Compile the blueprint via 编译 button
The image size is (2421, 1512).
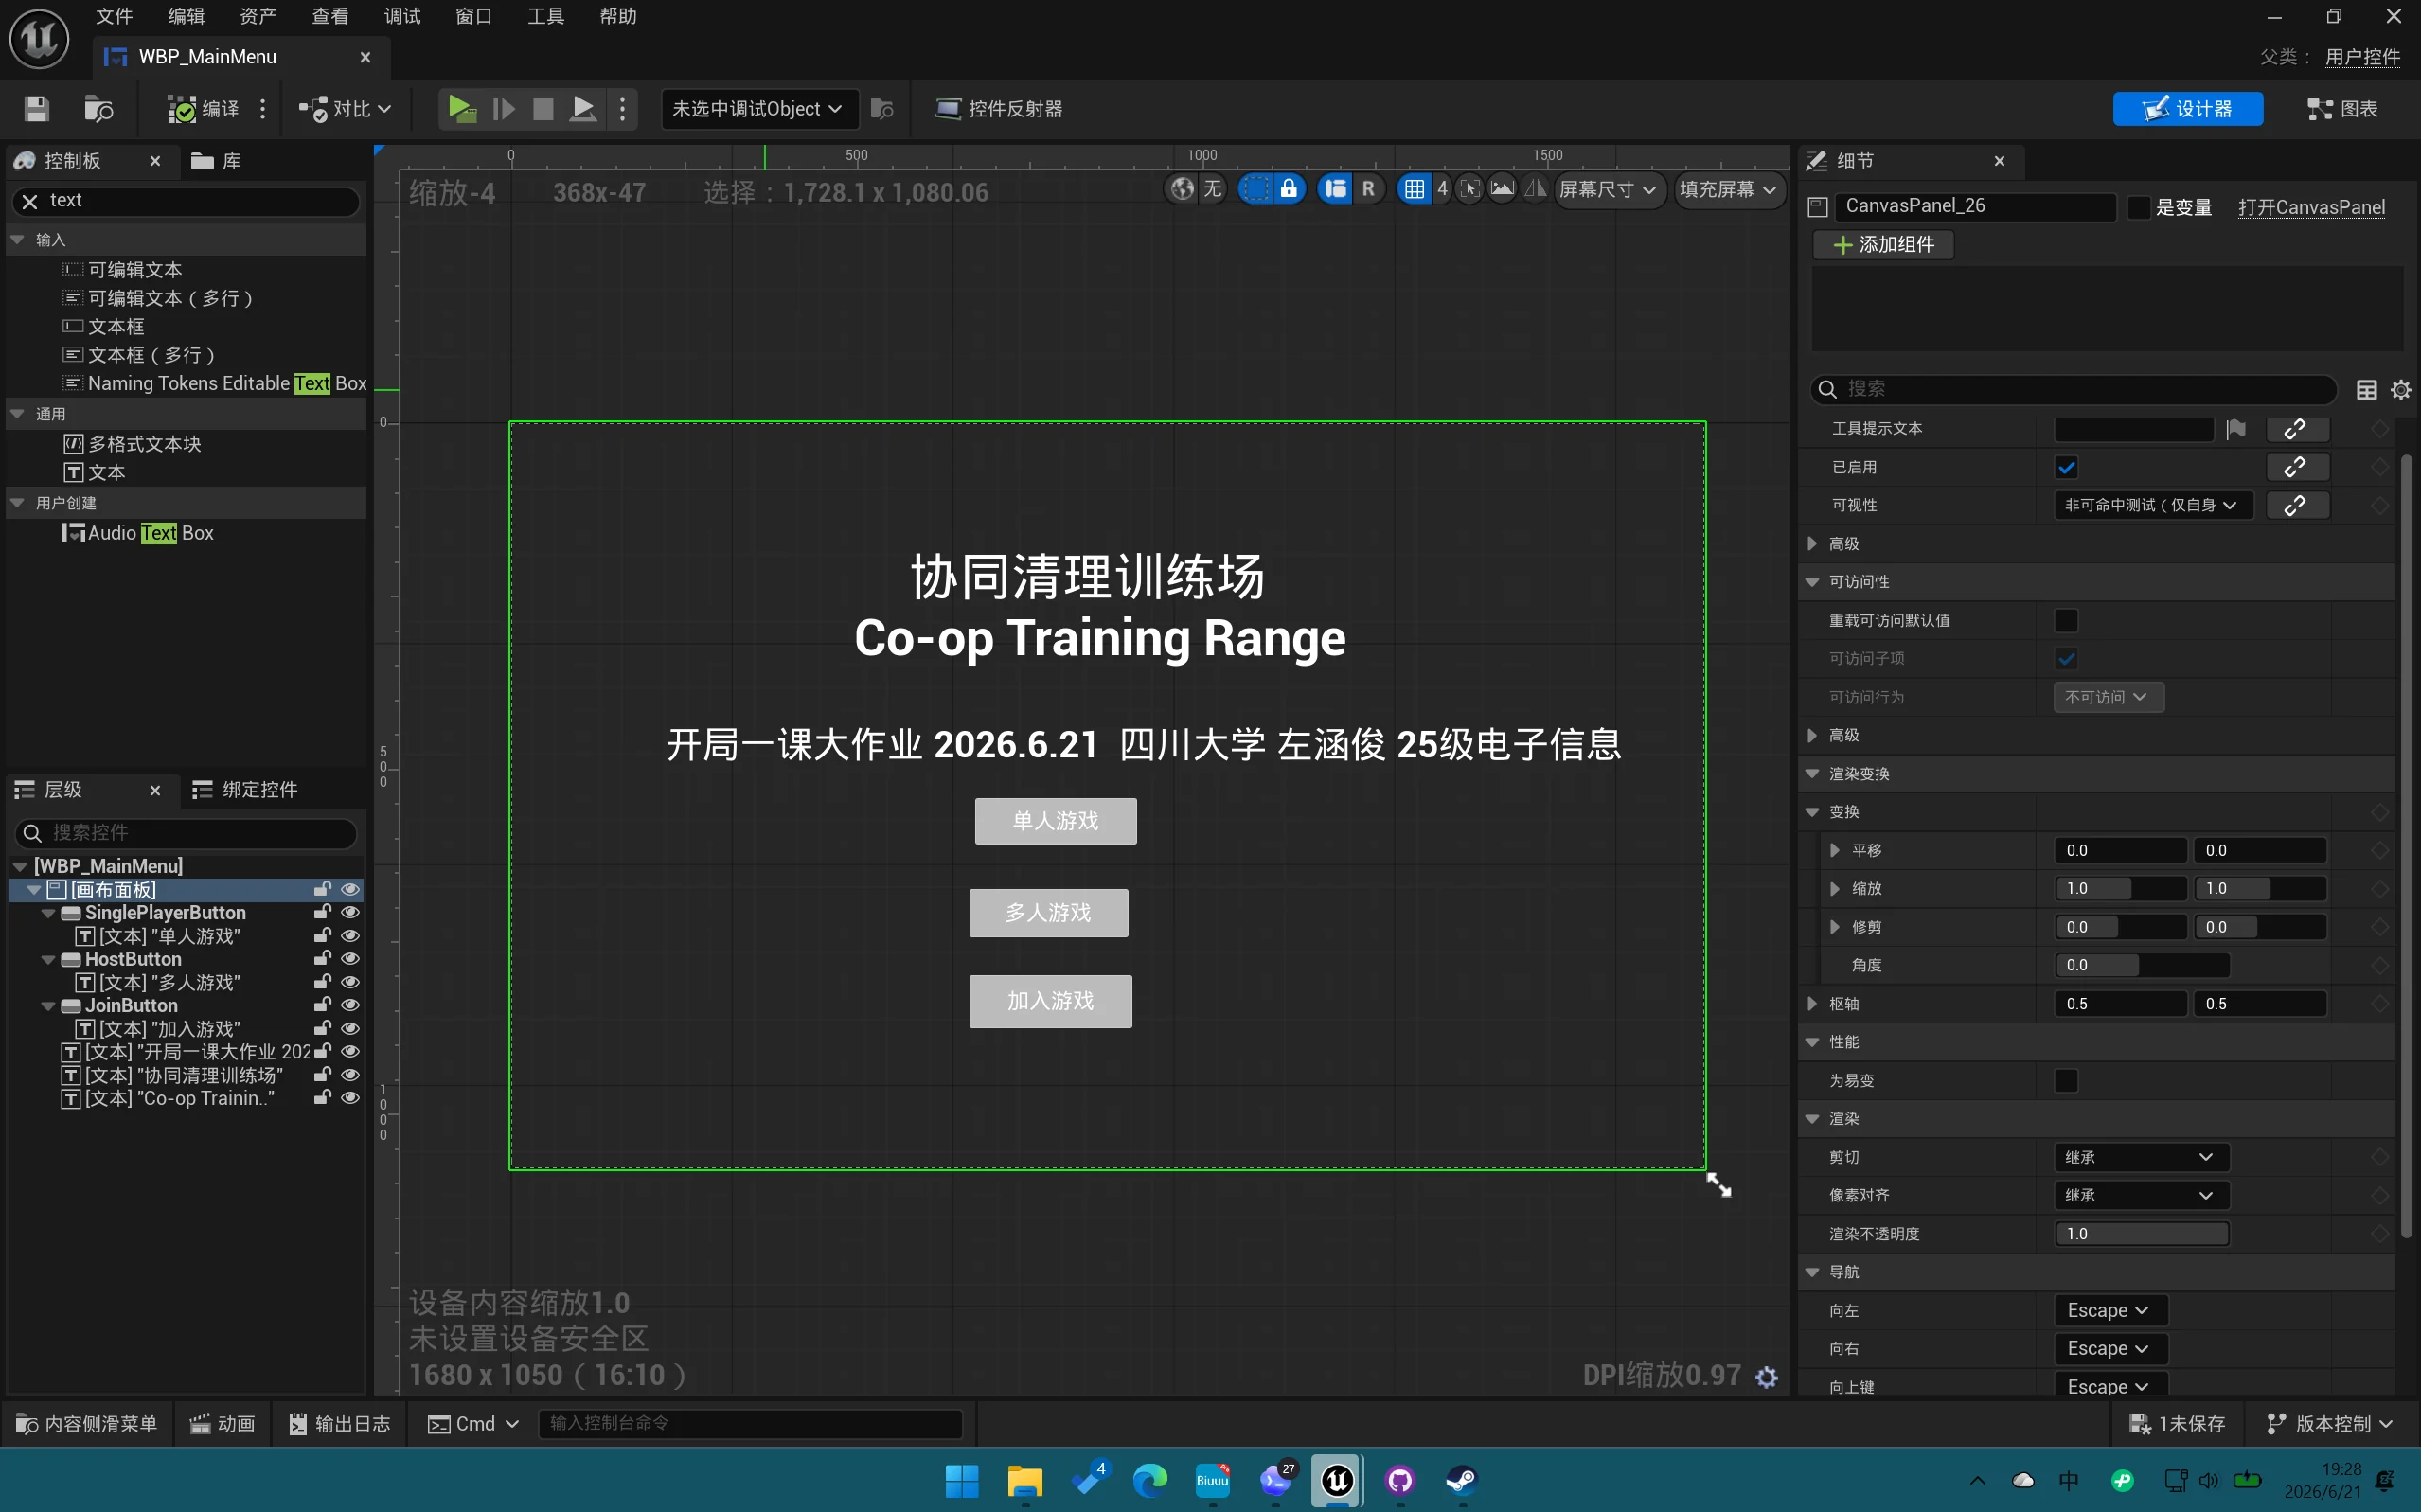tap(203, 109)
